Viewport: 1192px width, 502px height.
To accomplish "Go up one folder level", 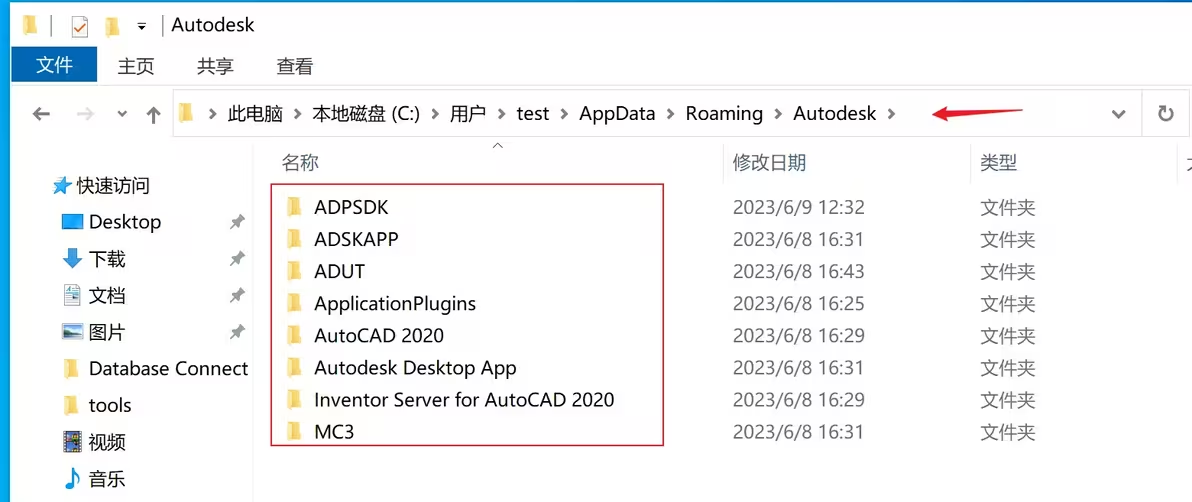I will pyautogui.click(x=154, y=114).
